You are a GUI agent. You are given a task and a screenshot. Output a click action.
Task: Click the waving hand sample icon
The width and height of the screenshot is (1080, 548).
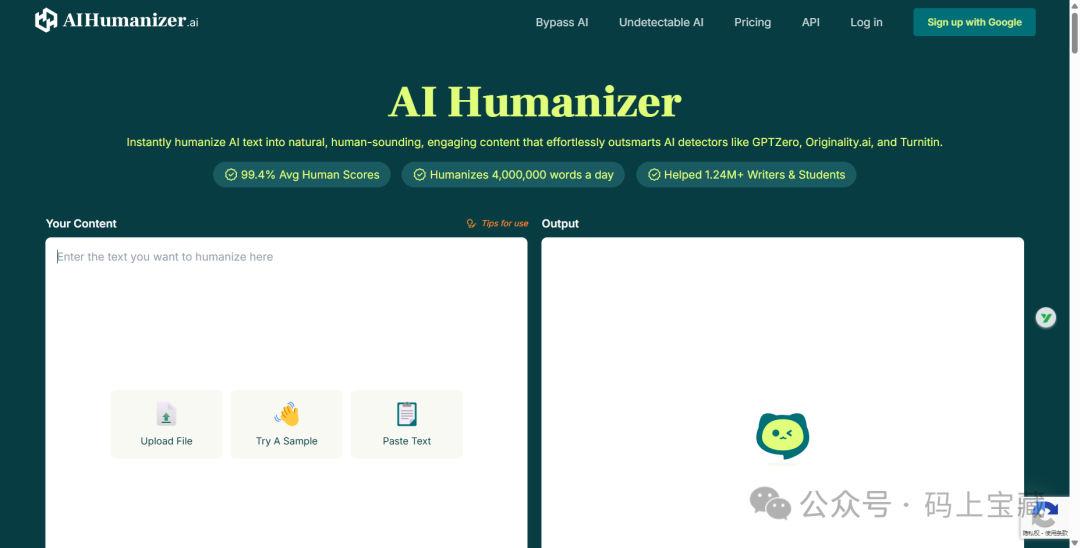(287, 414)
